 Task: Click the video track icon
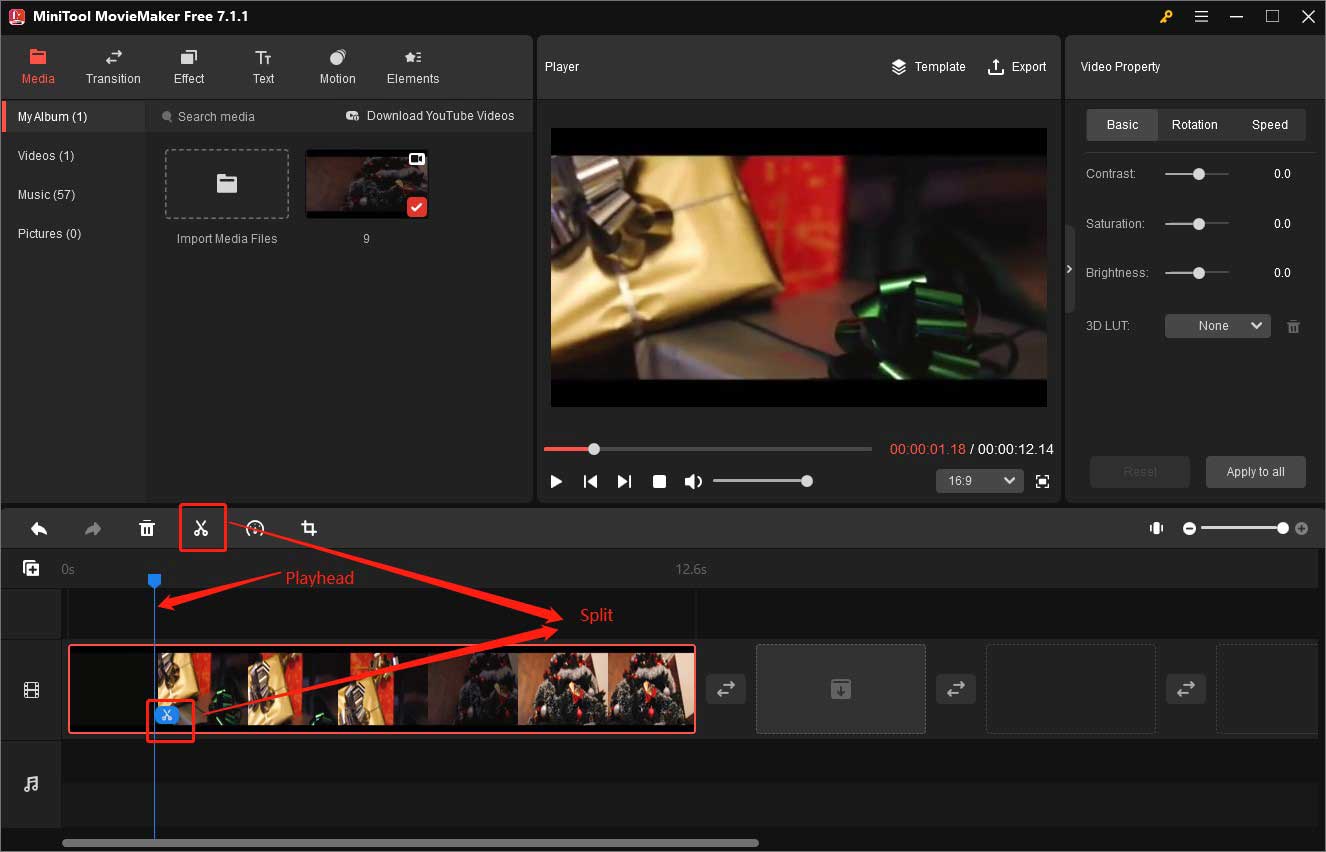point(31,690)
